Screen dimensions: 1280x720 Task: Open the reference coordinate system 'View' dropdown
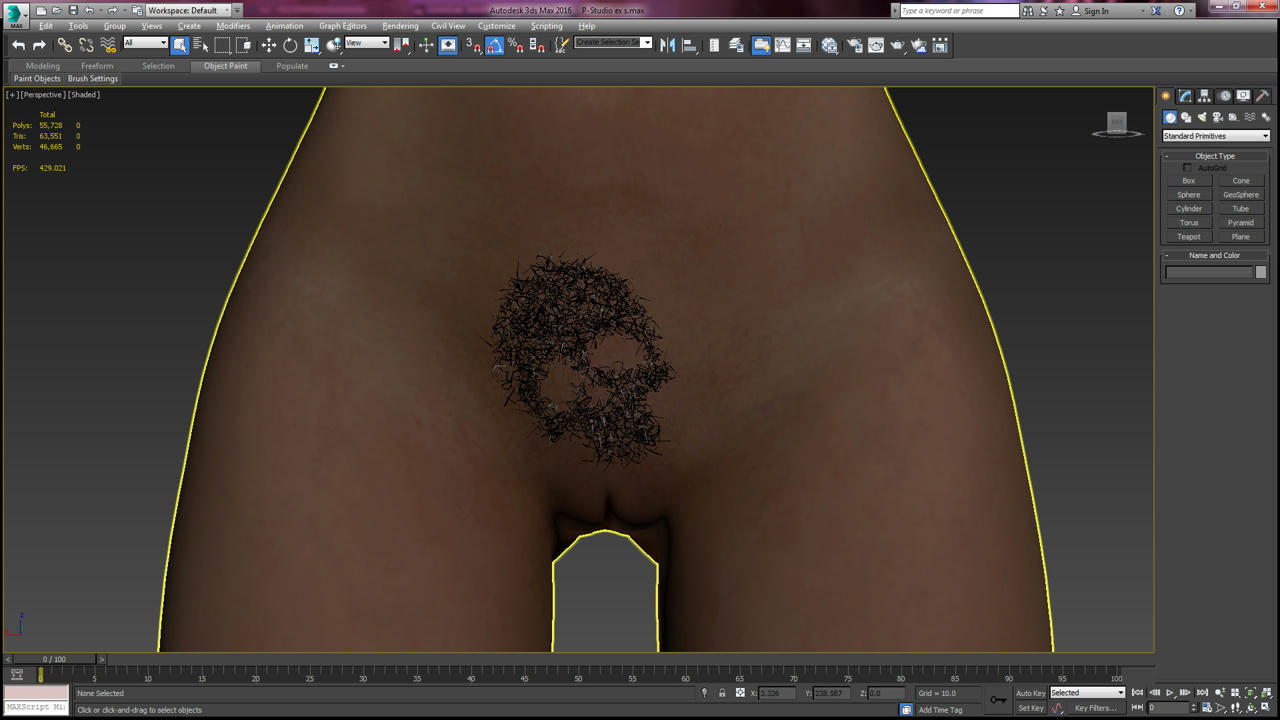click(x=367, y=43)
